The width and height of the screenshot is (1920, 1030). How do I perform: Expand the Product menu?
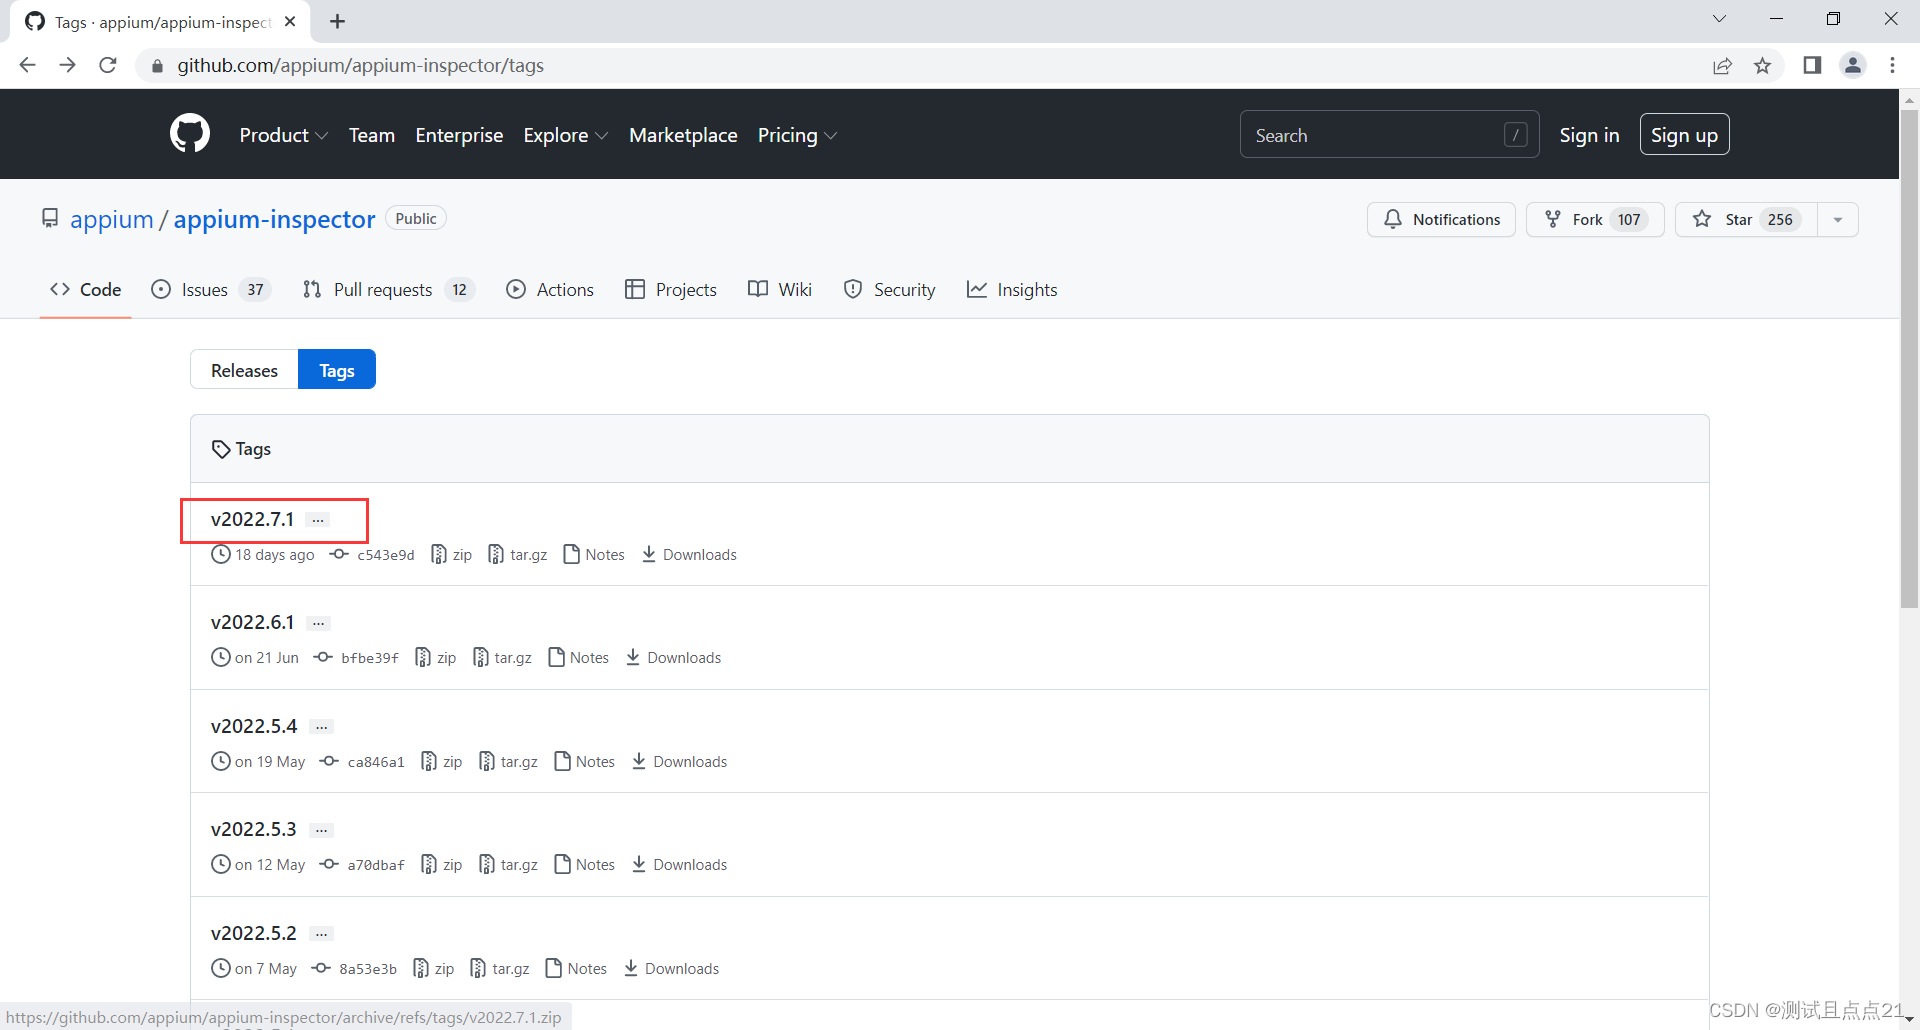(x=283, y=135)
